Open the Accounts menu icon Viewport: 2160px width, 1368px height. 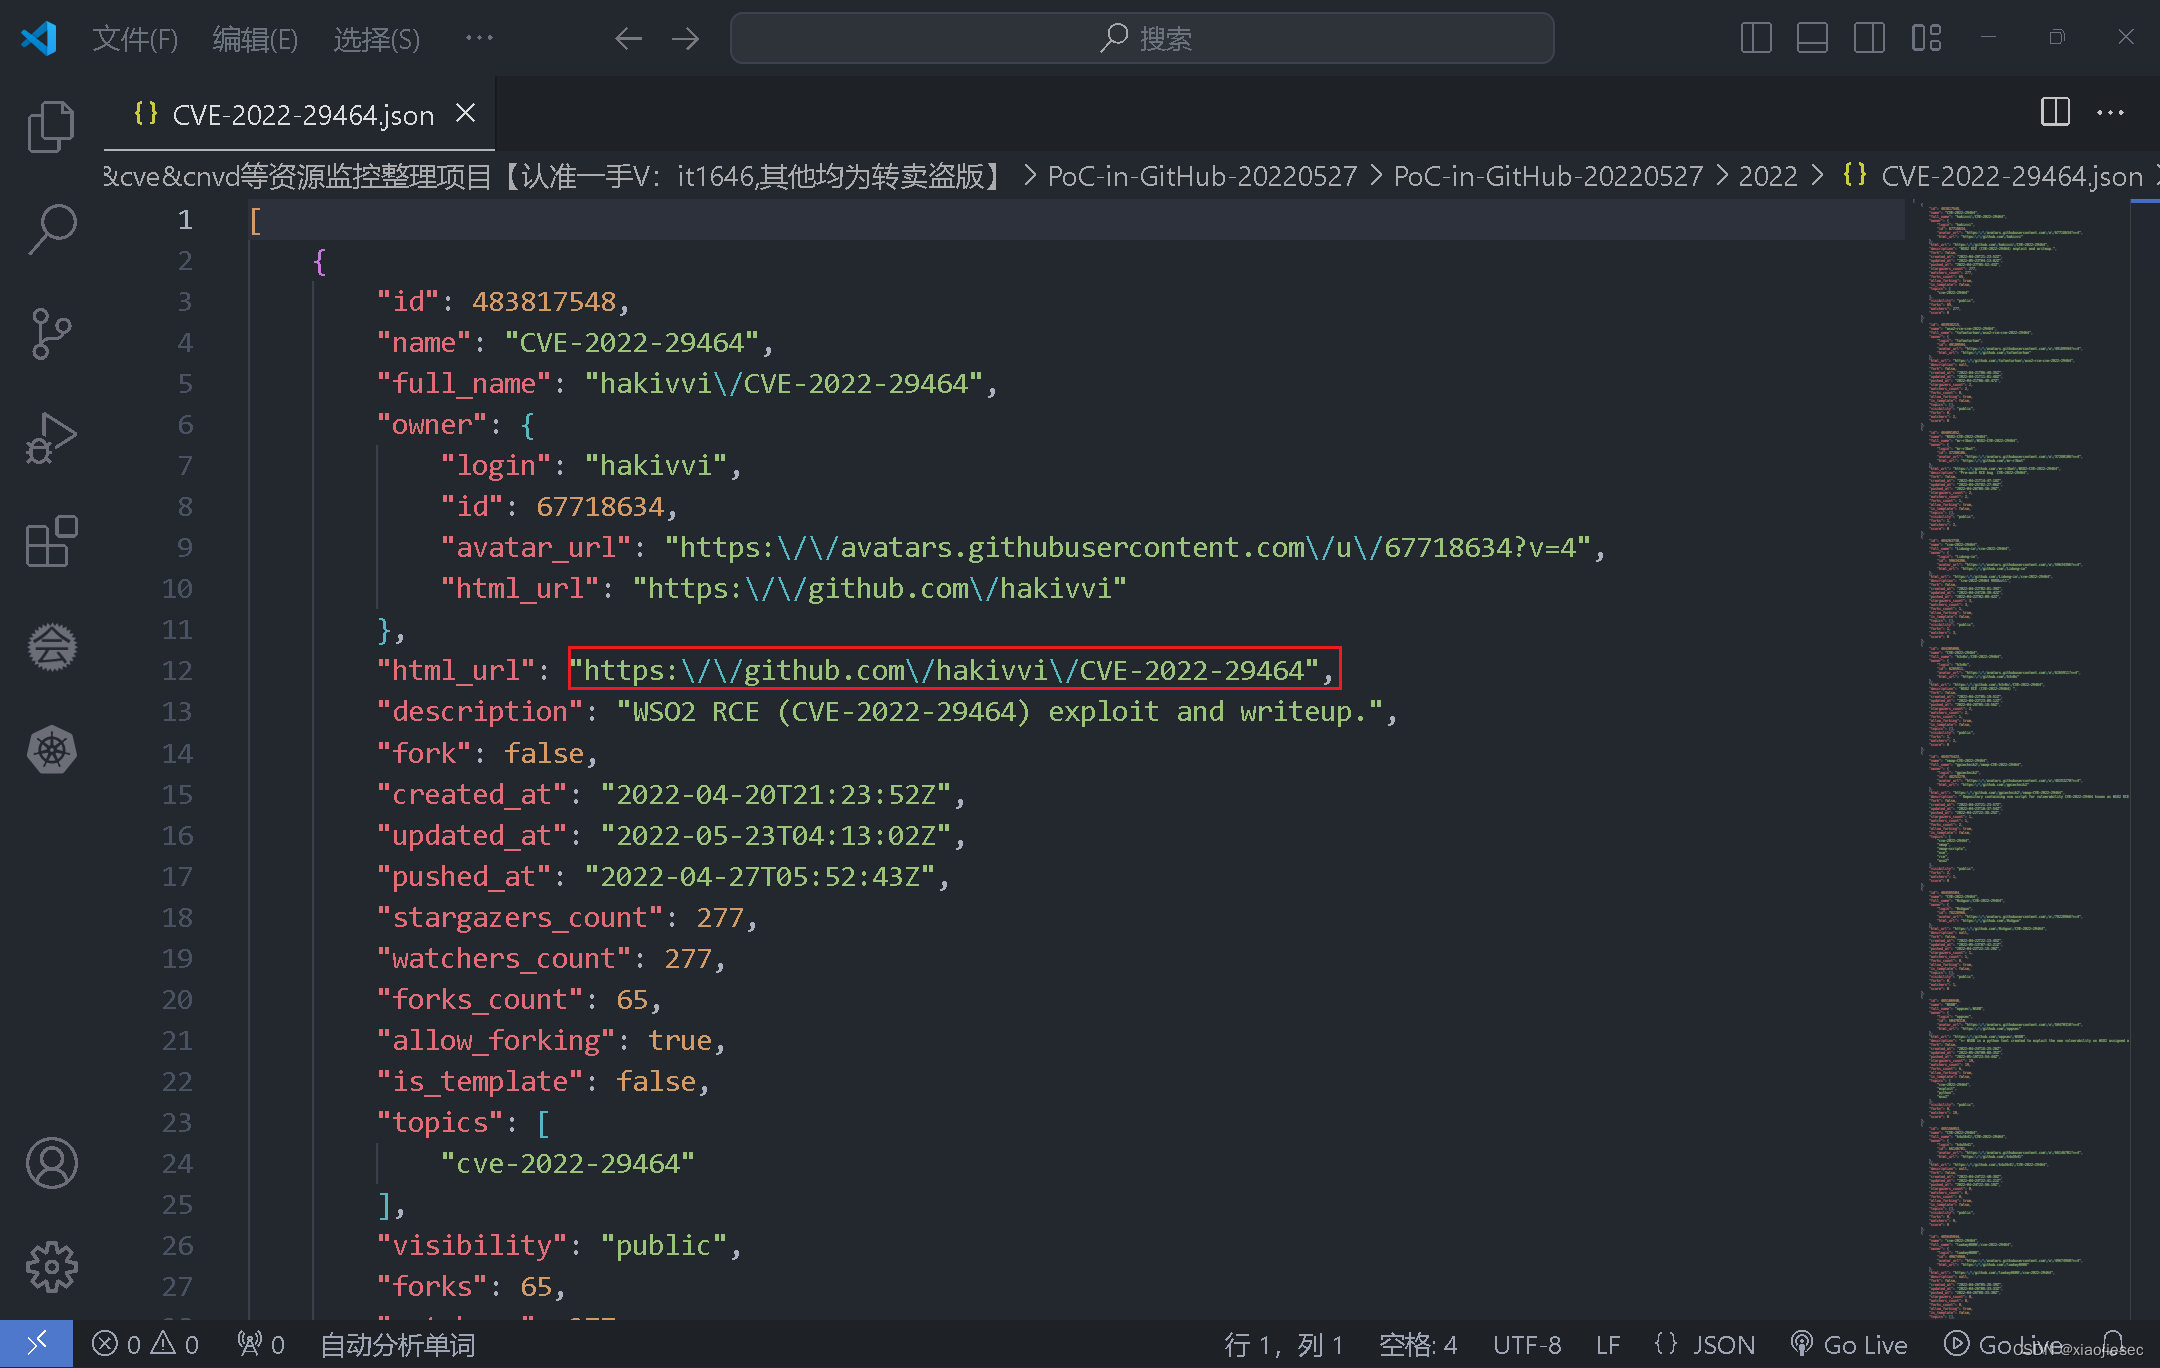pos(51,1163)
